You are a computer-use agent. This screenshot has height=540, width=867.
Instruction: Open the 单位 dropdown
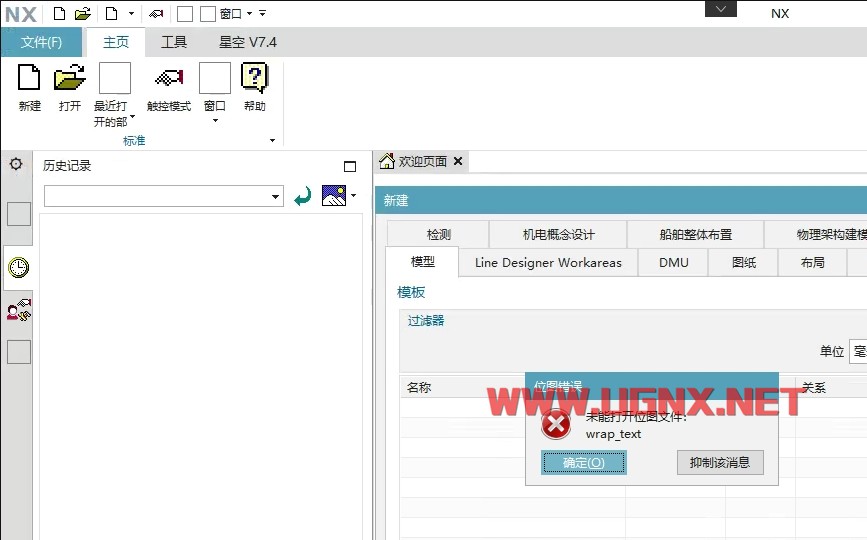[x=858, y=352]
